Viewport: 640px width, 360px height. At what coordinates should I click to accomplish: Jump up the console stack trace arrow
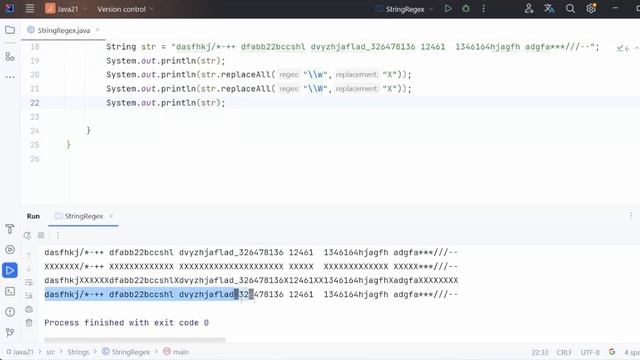coord(29,255)
